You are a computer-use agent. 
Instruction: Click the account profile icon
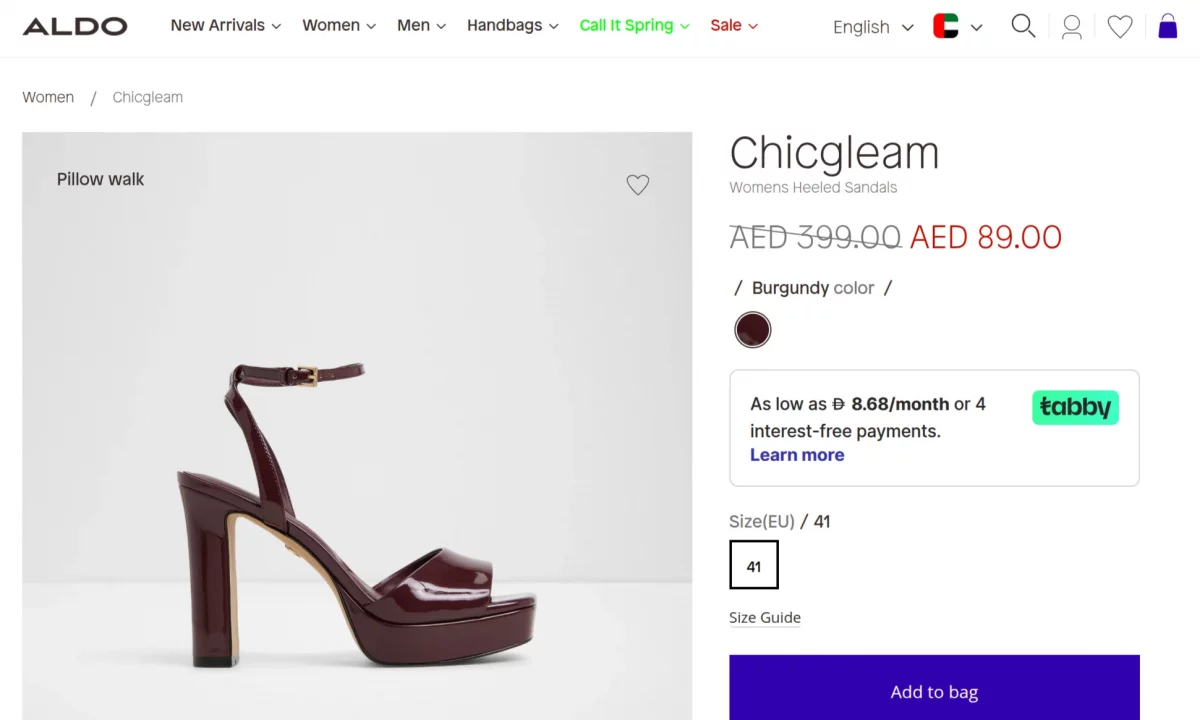[x=1071, y=26]
